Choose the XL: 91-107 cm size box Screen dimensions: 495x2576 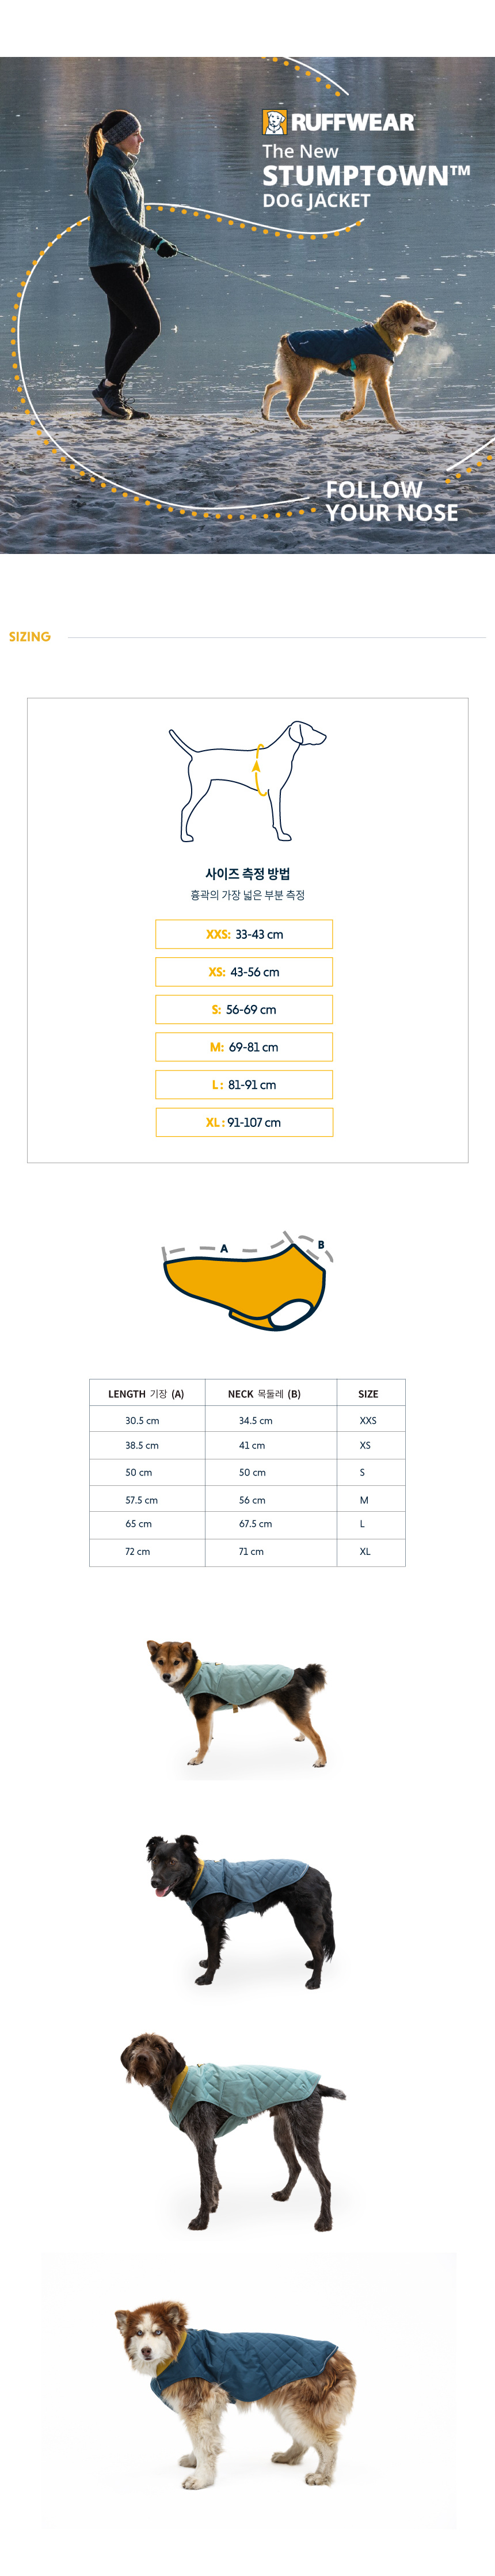tap(244, 1122)
